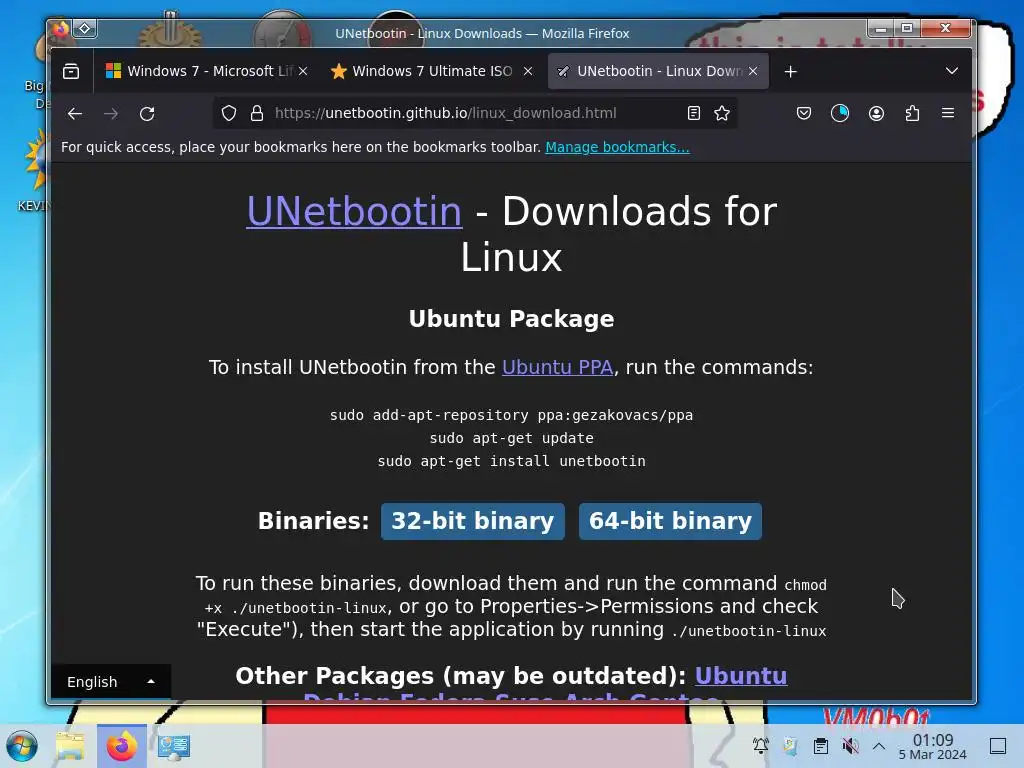Show desktop via taskbar corner button
This screenshot has height=768, width=1024.
998,746
